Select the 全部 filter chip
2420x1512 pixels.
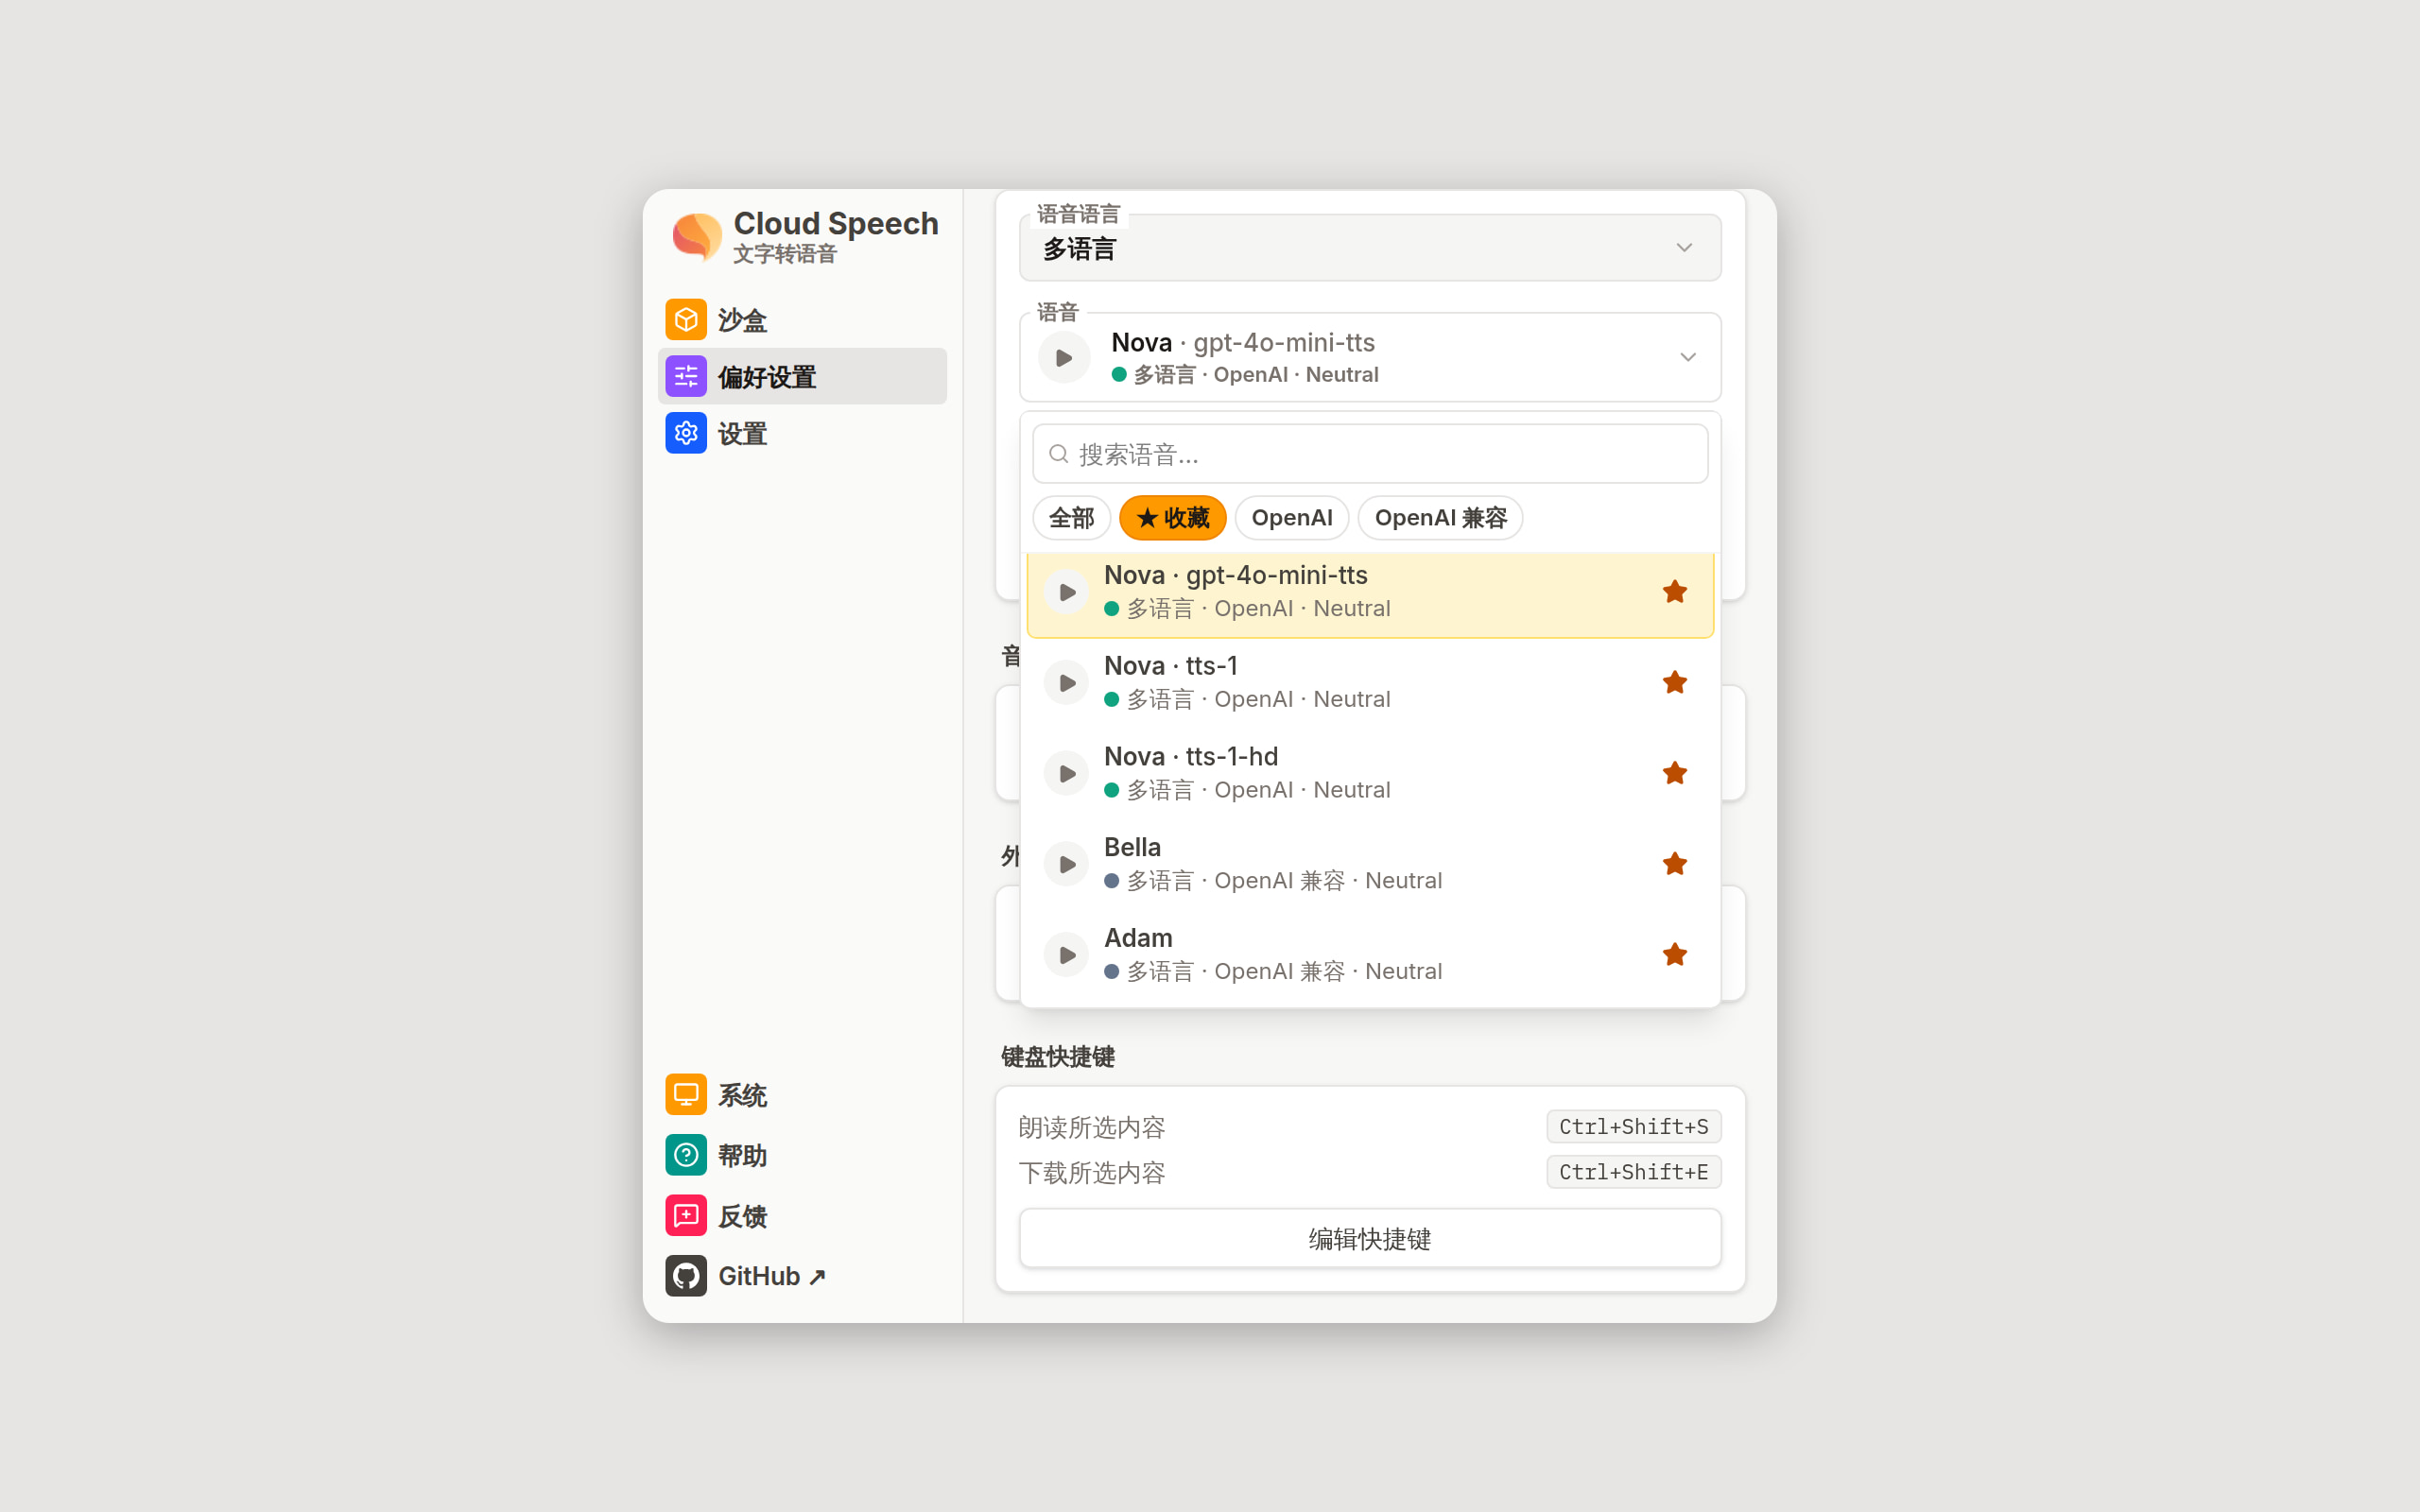[1071, 518]
